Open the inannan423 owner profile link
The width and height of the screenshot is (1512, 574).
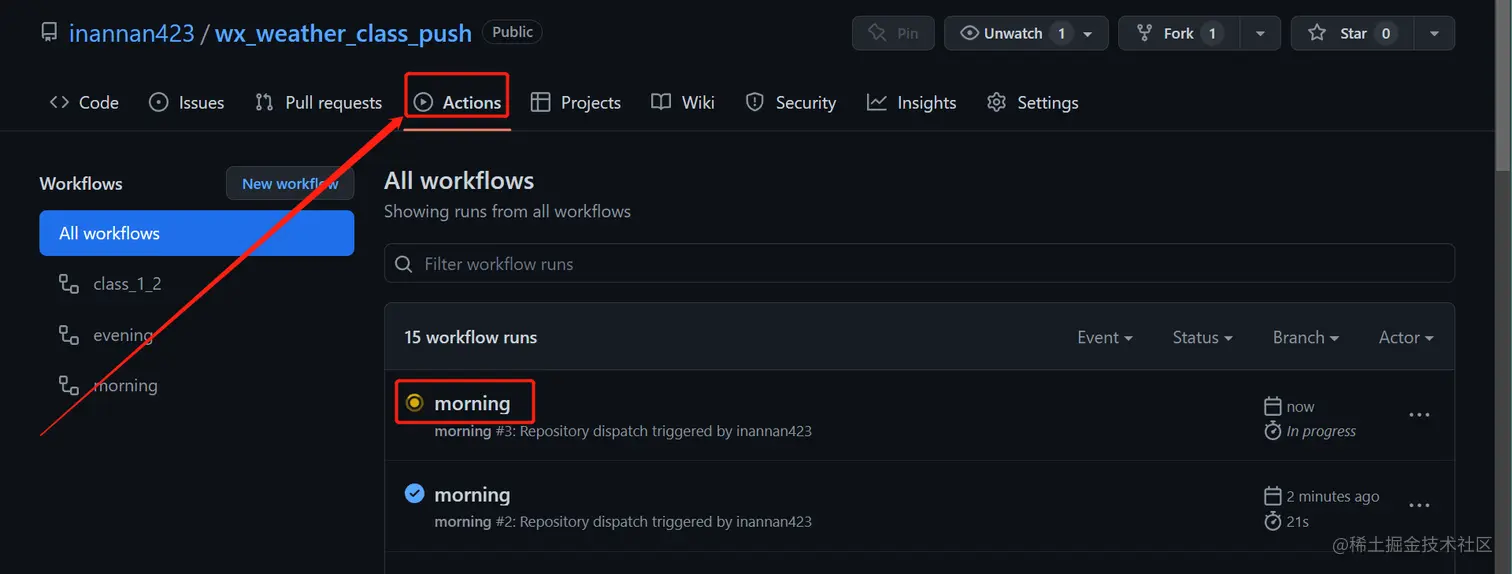131,33
